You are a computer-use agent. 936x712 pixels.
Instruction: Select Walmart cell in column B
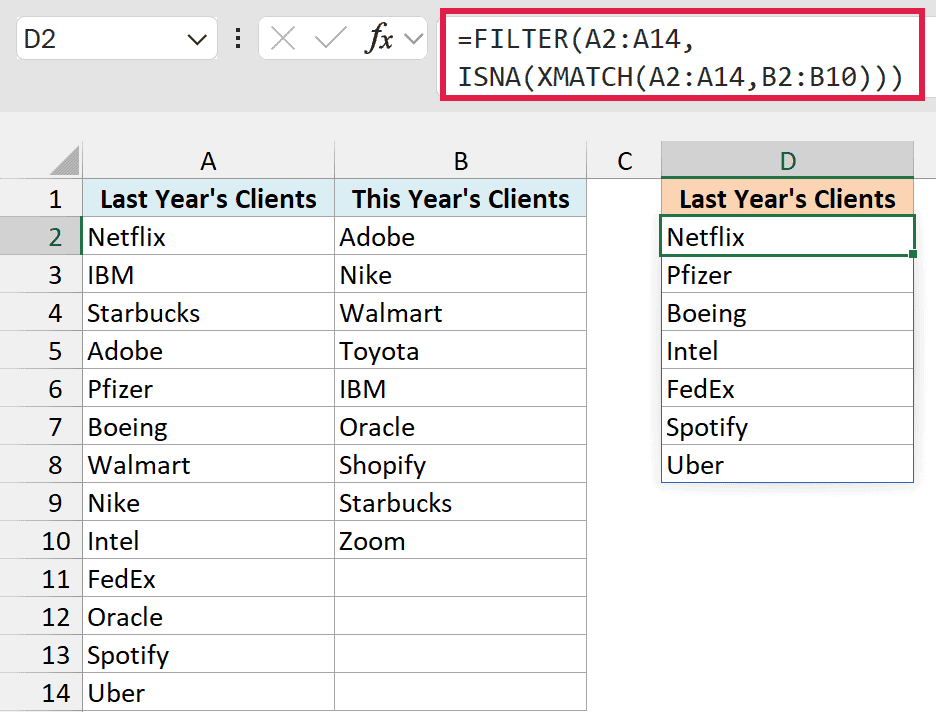[460, 312]
